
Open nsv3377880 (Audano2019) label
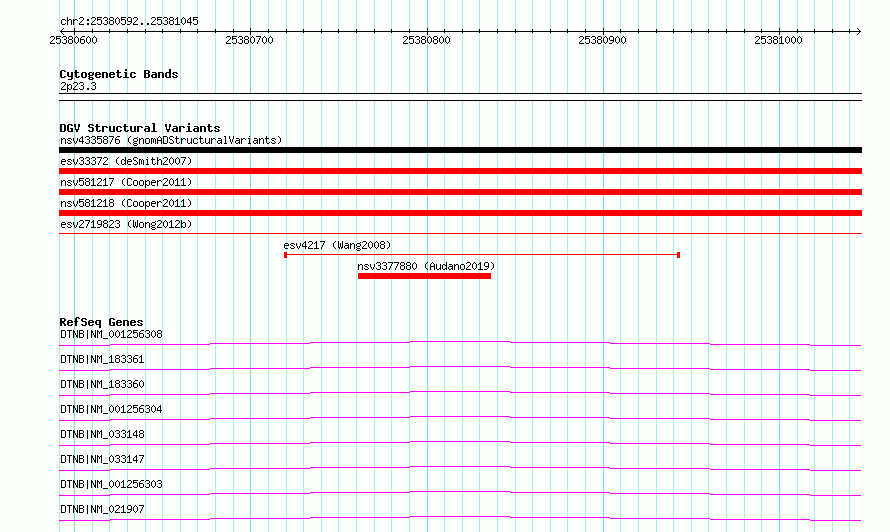(426, 266)
